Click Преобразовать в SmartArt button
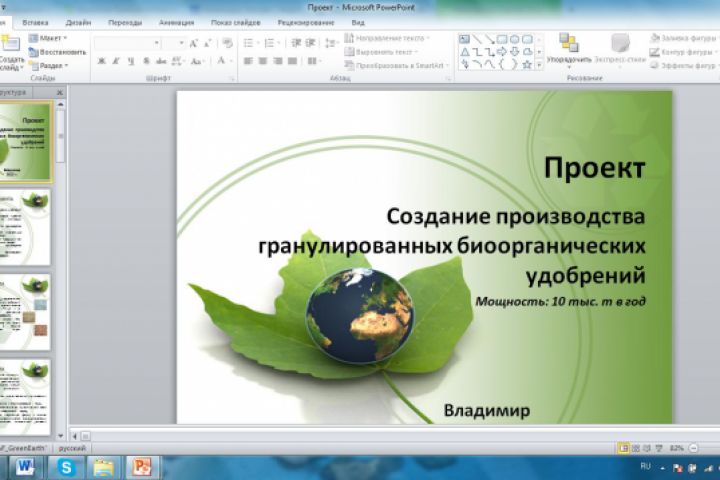The image size is (720, 480). point(397,66)
